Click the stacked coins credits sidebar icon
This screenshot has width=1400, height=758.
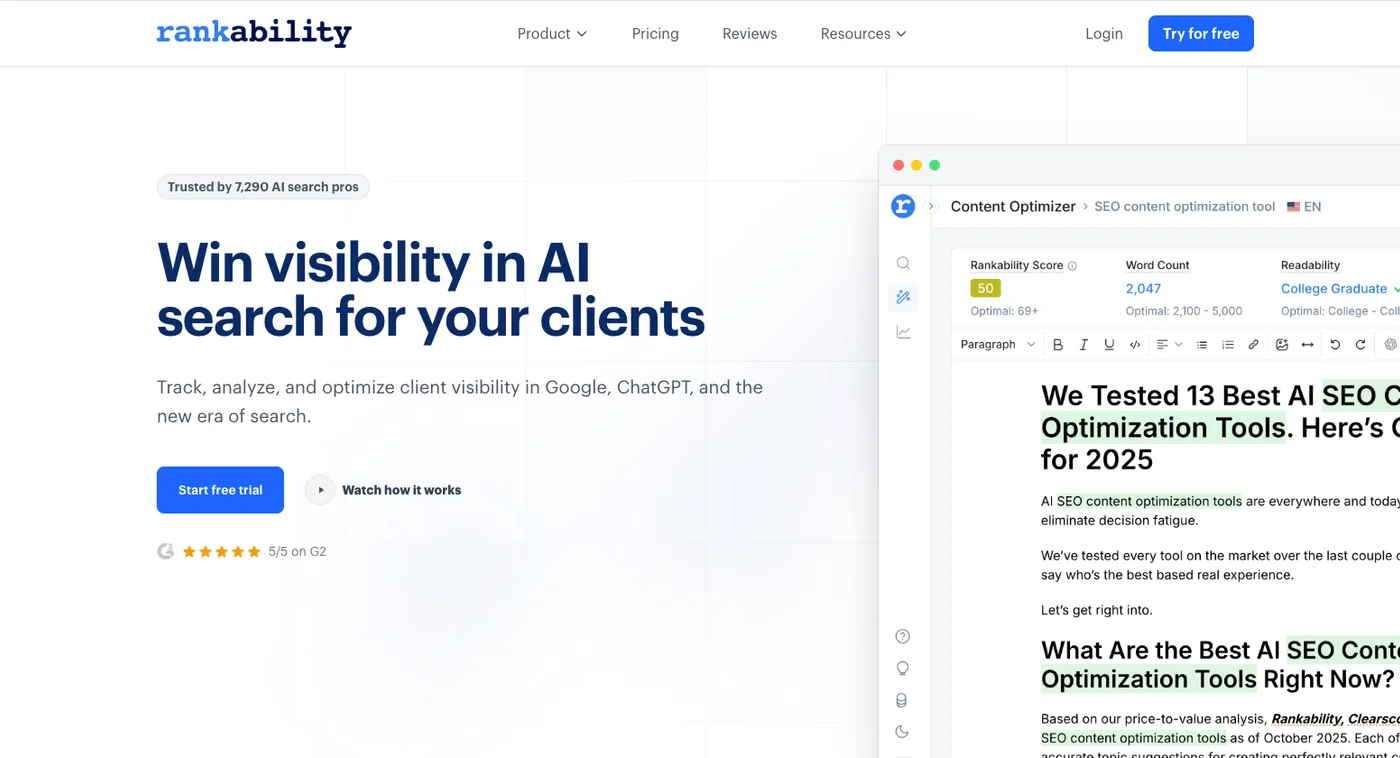pyautogui.click(x=902, y=700)
